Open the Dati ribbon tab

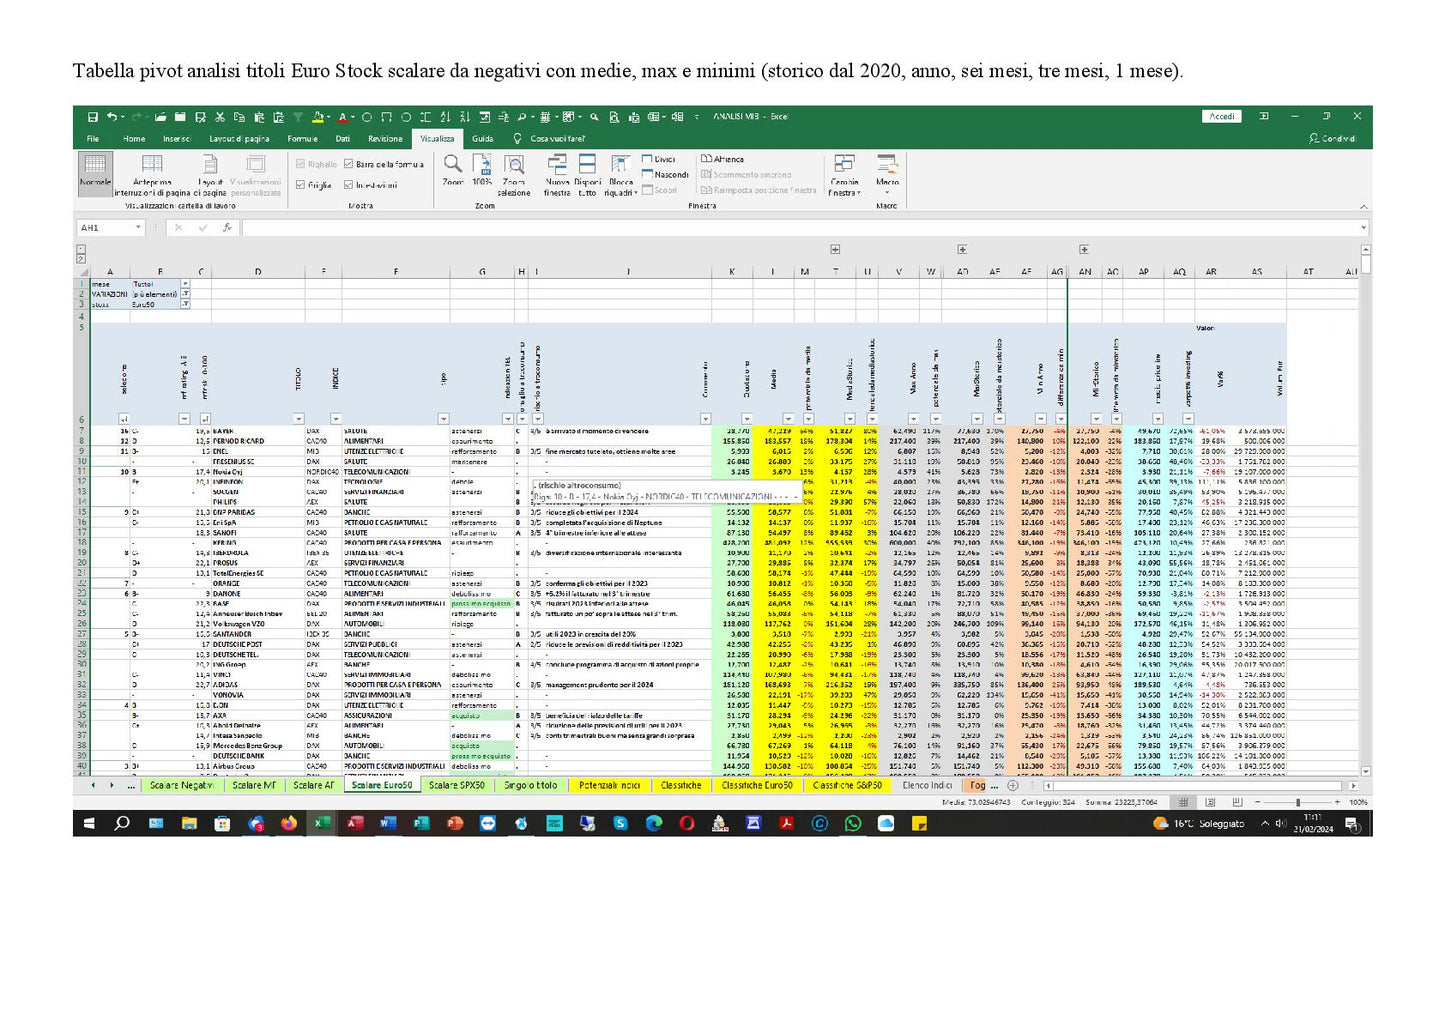343,139
